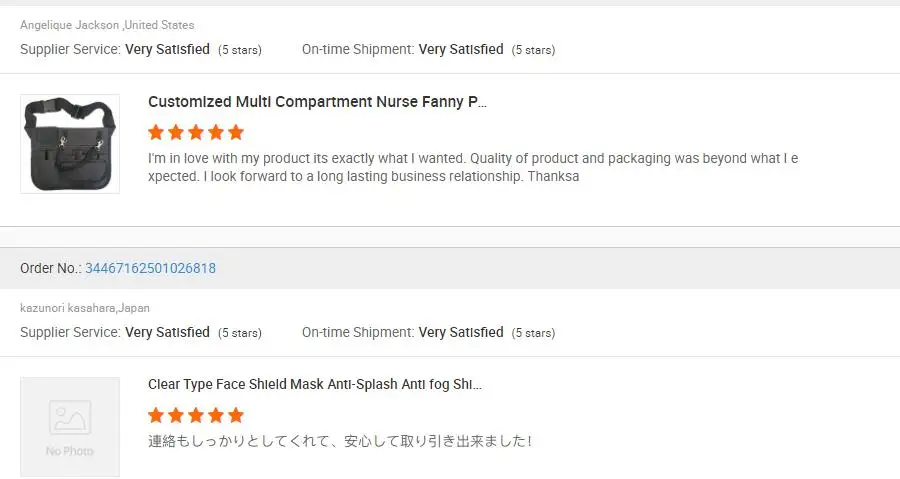Open the Clear Type Face Shield Mask title
This screenshot has width=900, height=479.
[x=314, y=385]
